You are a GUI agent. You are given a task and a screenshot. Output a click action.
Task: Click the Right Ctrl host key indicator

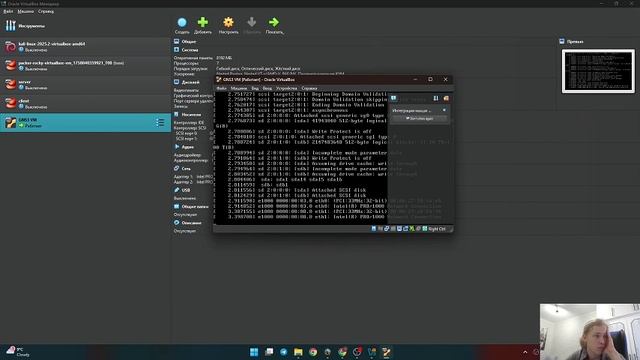coord(437,229)
